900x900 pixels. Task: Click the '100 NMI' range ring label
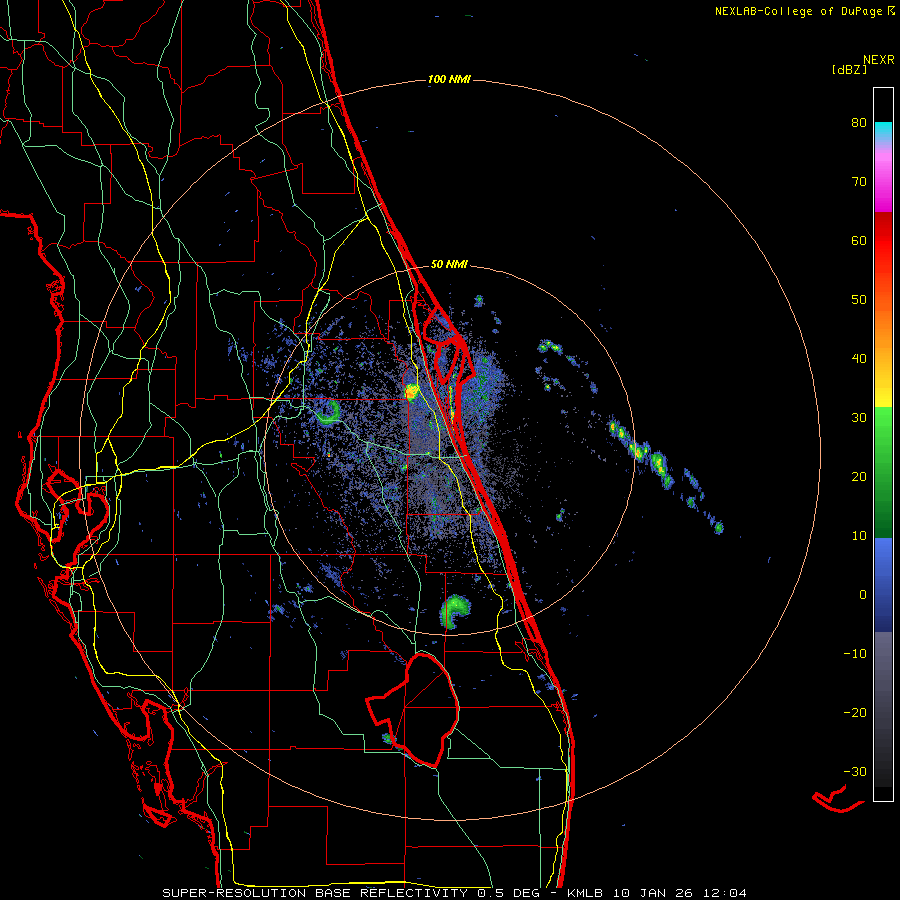(449, 79)
